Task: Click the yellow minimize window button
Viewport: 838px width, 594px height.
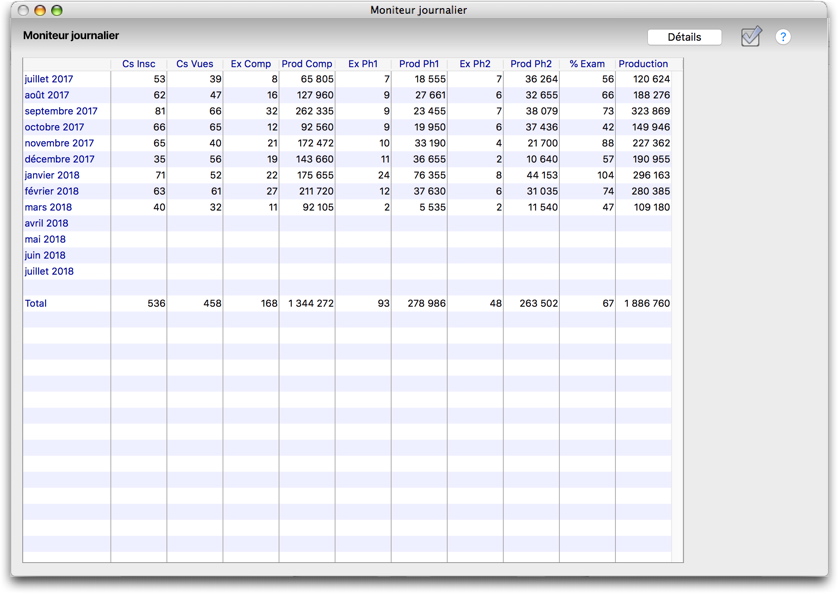Action: (x=40, y=10)
